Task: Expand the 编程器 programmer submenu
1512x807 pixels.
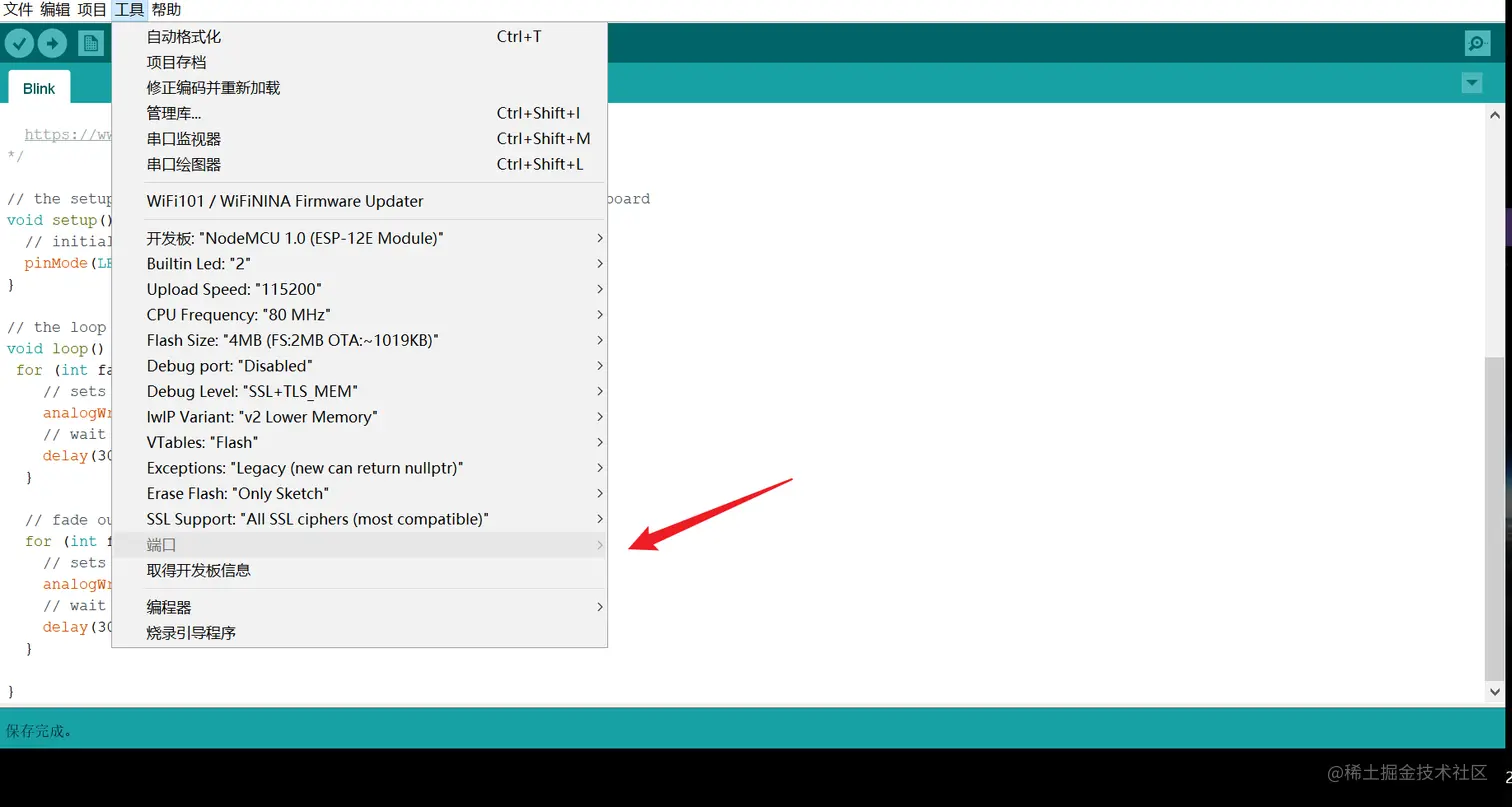Action: tap(359, 607)
